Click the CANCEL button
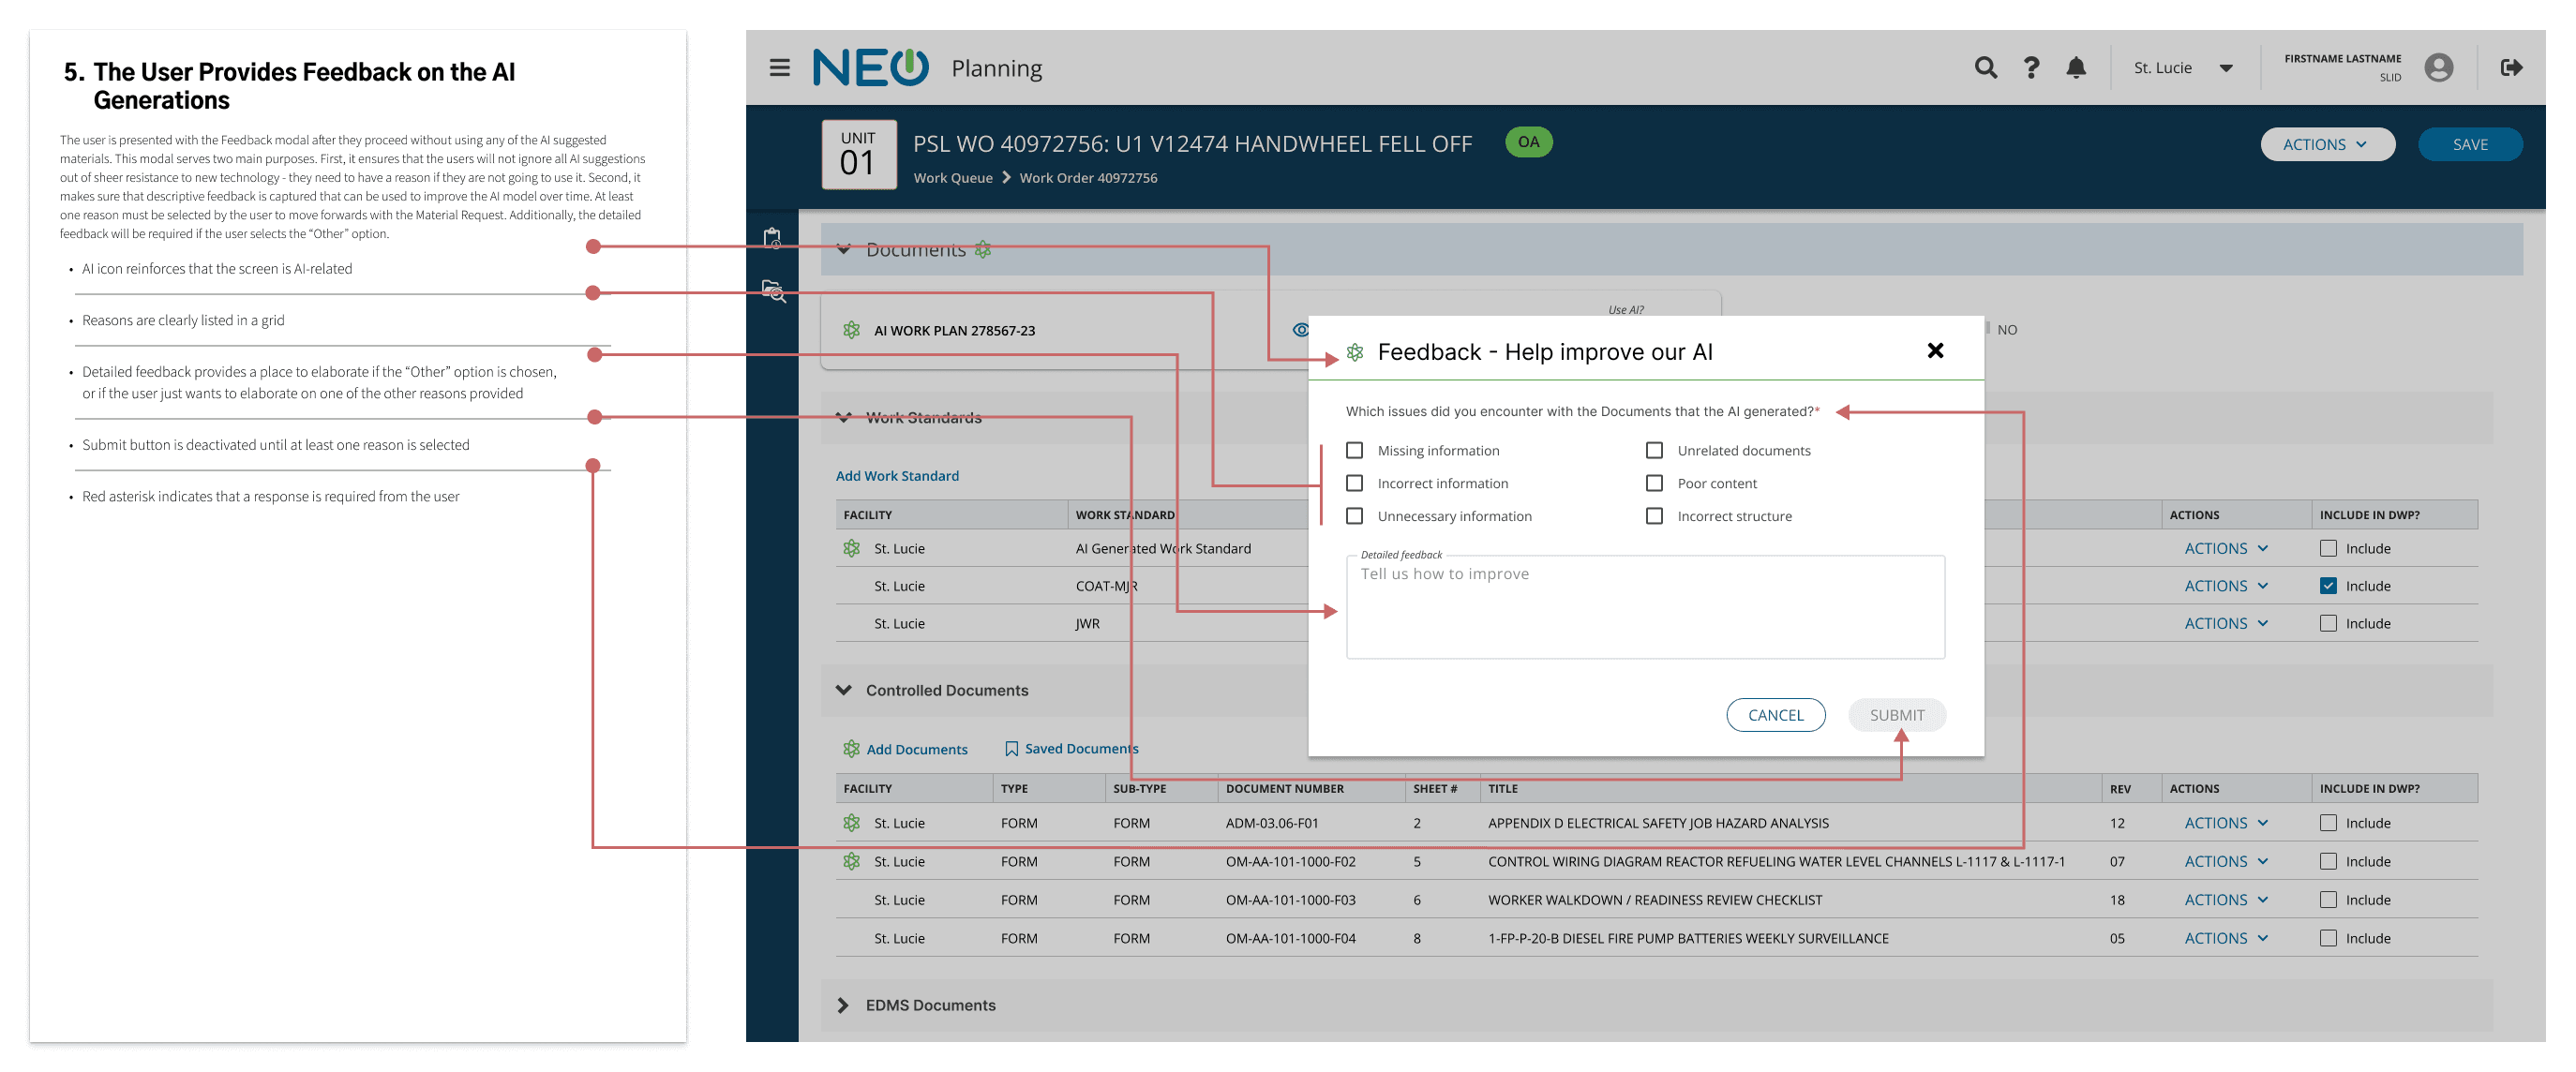Image resolution: width=2576 pixels, height=1072 pixels. (x=1775, y=715)
